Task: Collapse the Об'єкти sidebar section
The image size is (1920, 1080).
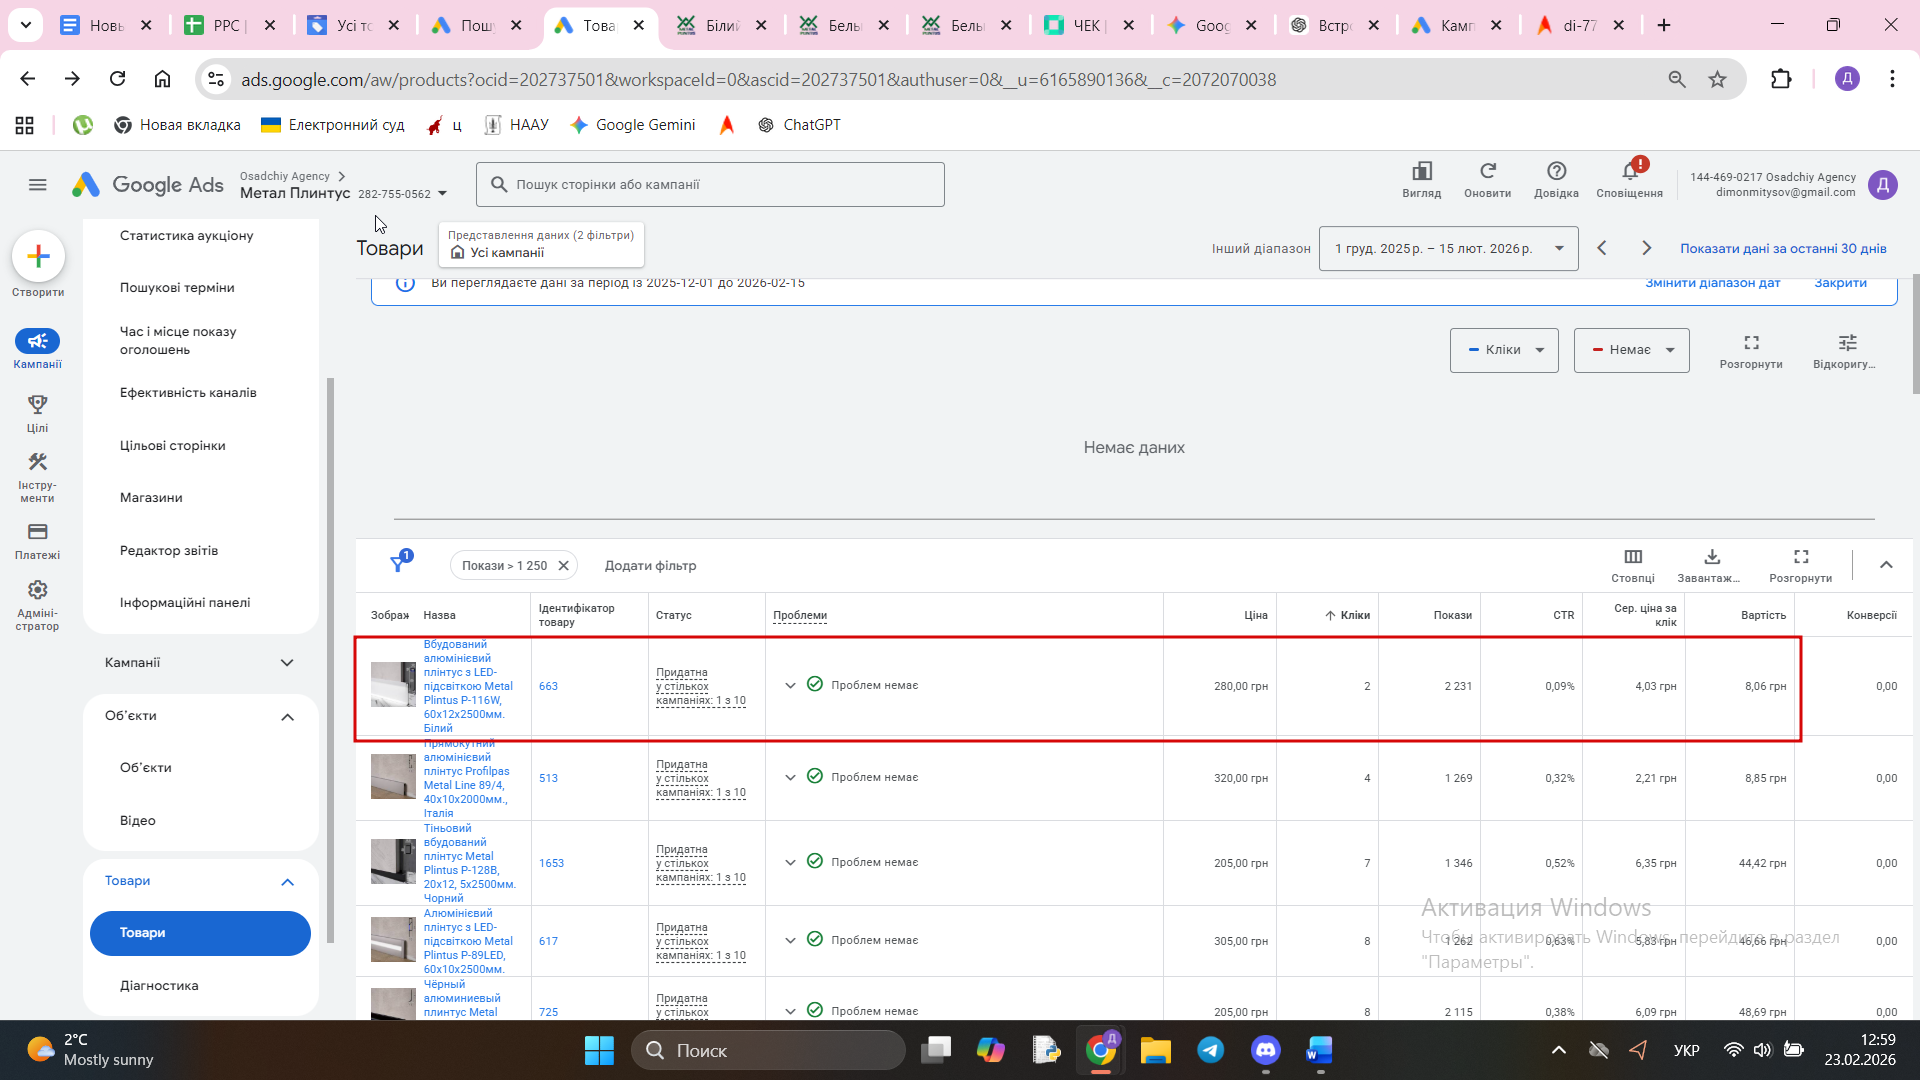Action: 287,717
